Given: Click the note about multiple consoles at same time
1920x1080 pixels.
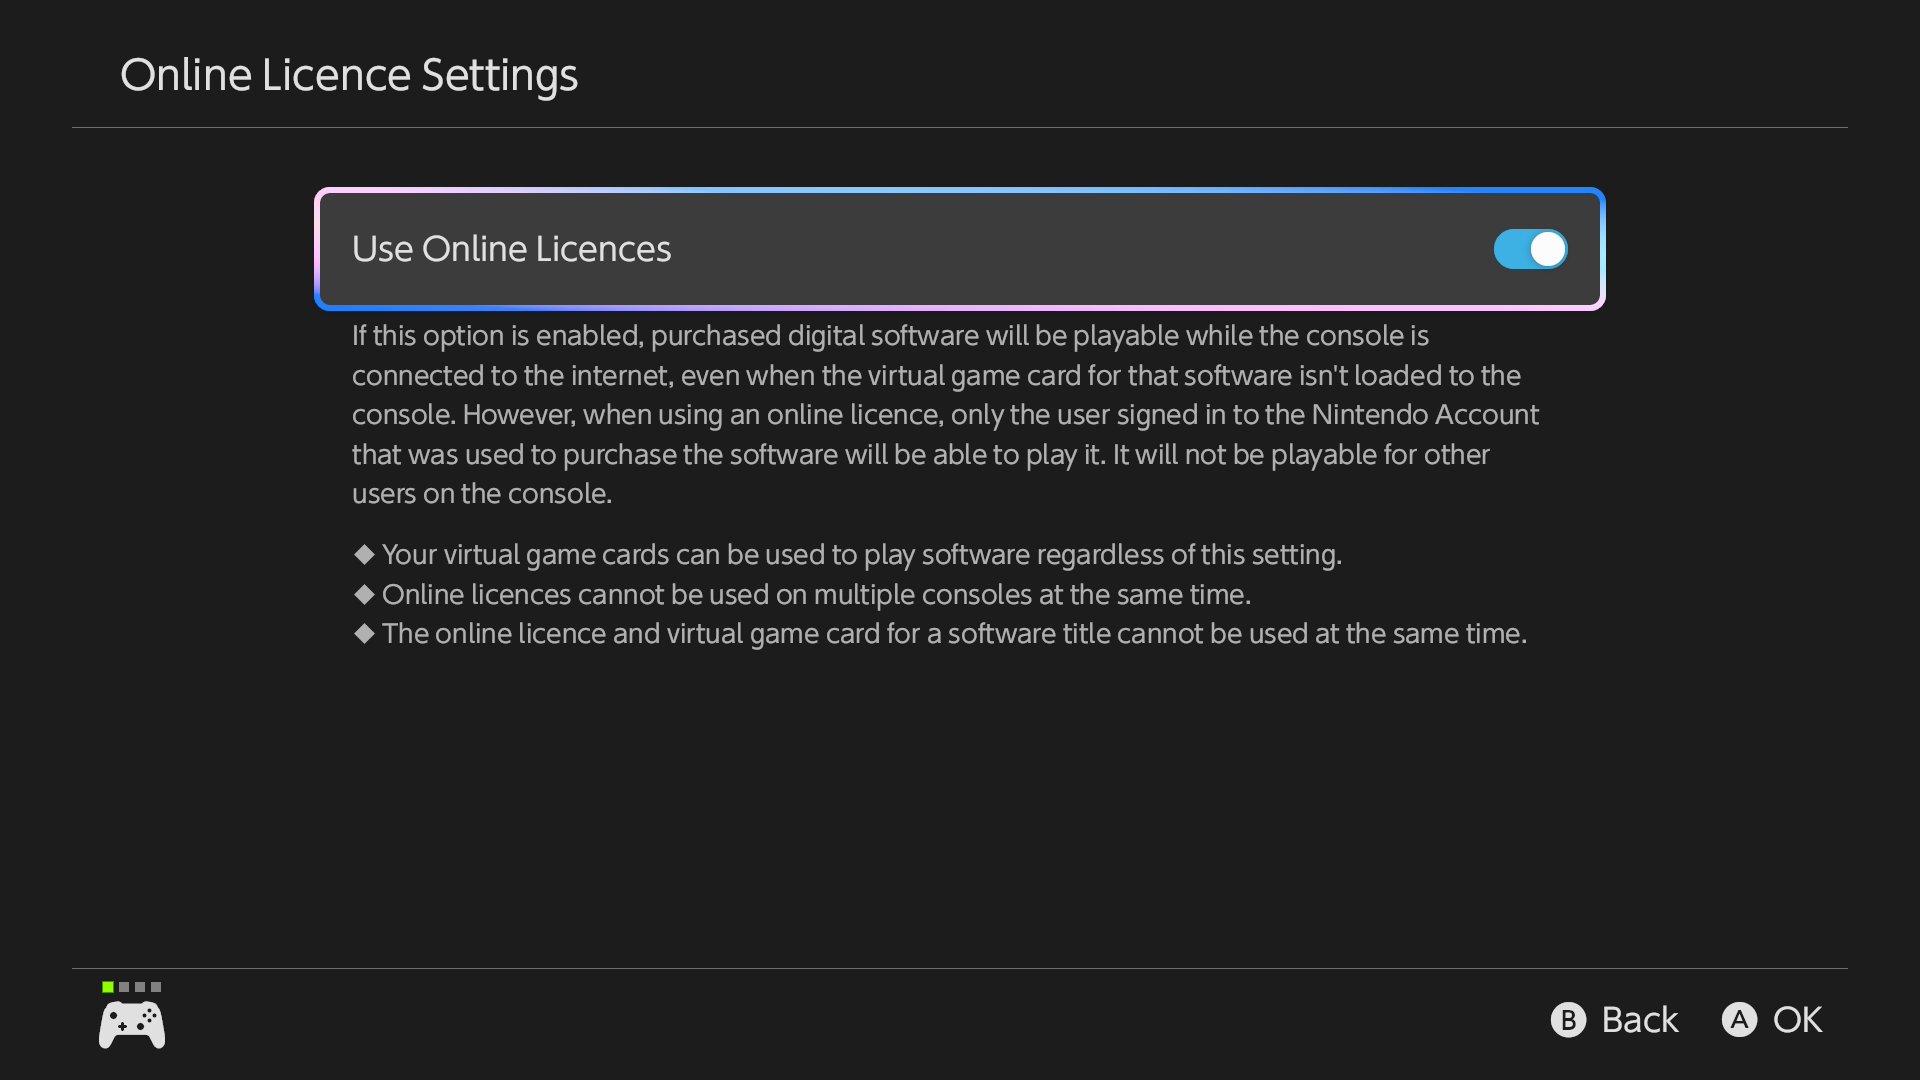Looking at the screenshot, I should tap(816, 595).
